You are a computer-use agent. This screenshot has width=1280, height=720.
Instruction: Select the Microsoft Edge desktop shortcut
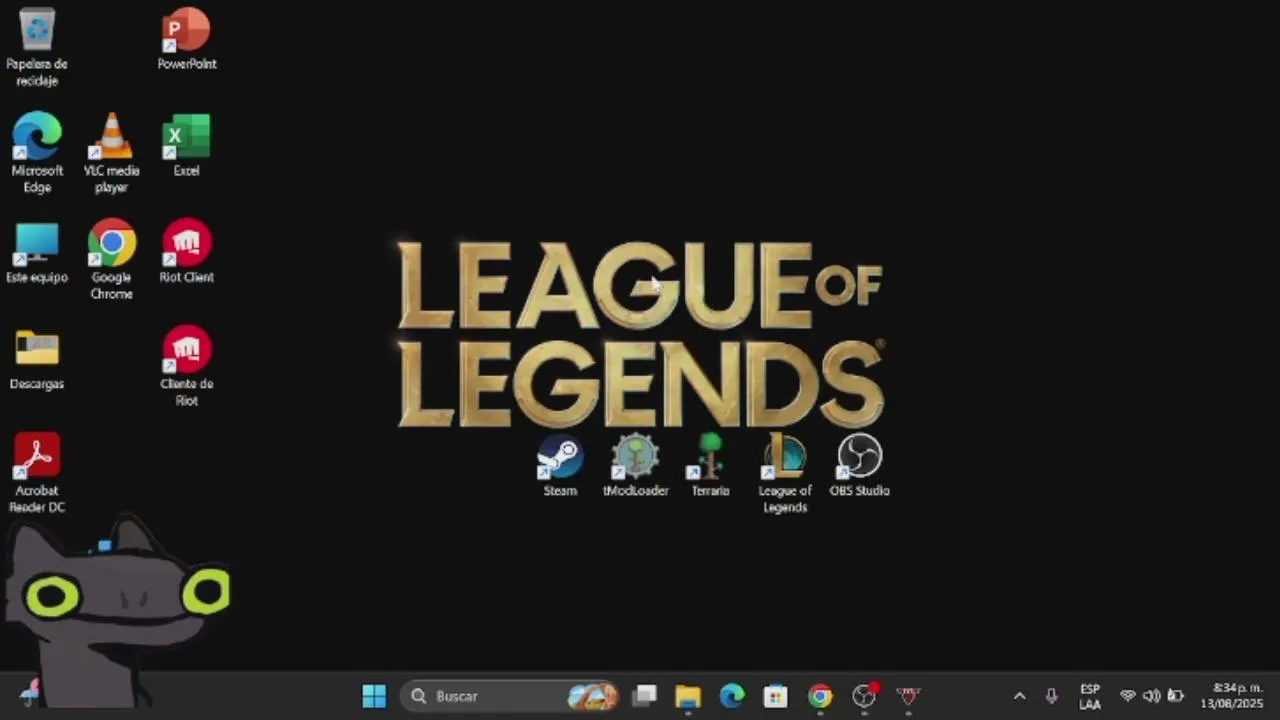[37, 153]
